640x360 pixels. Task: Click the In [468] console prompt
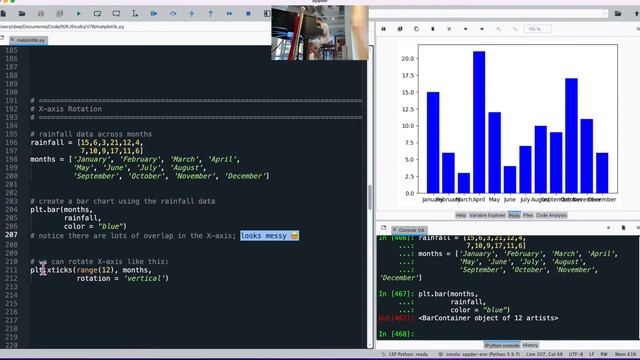click(x=396, y=334)
